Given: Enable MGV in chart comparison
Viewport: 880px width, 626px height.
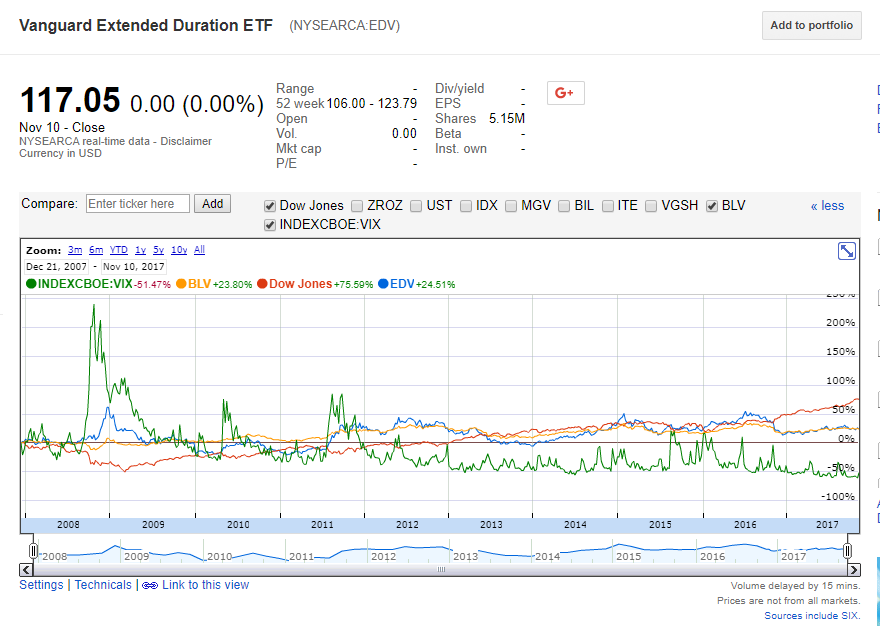Looking at the screenshot, I should point(511,206).
